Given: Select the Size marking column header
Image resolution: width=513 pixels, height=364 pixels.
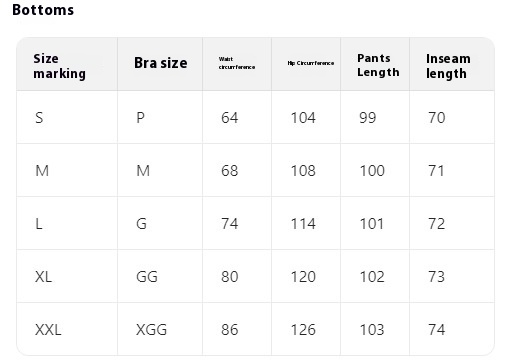Looking at the screenshot, I should tap(59, 66).
